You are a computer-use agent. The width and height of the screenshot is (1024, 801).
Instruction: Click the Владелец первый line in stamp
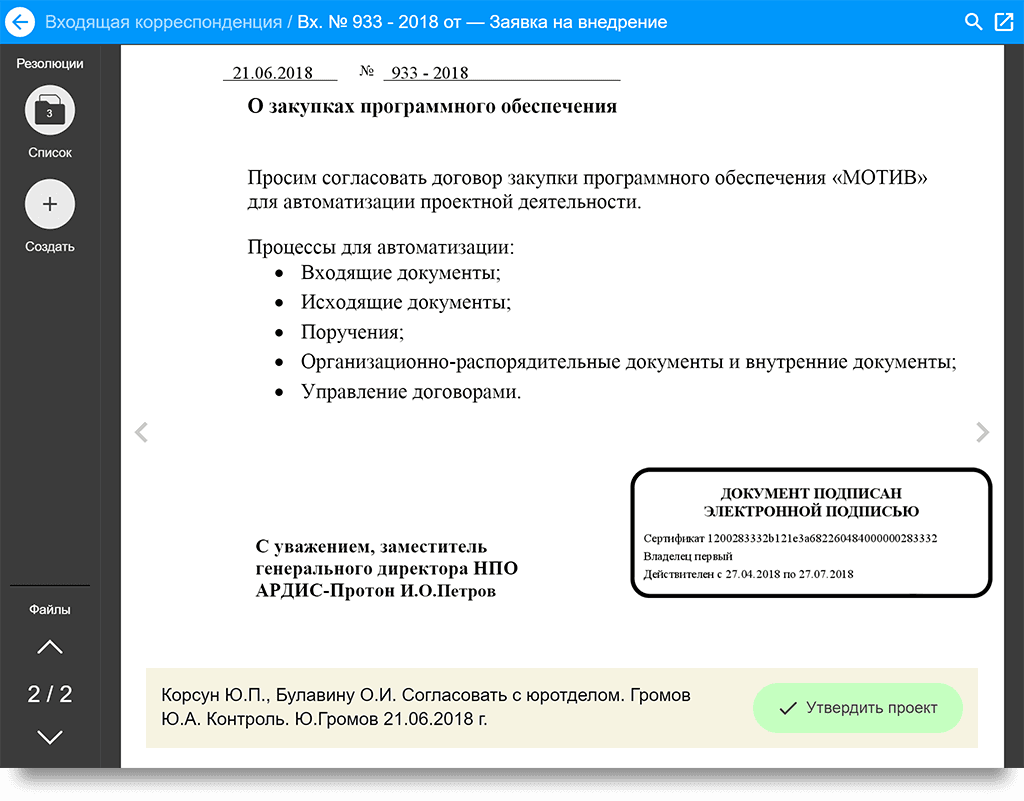(688, 556)
